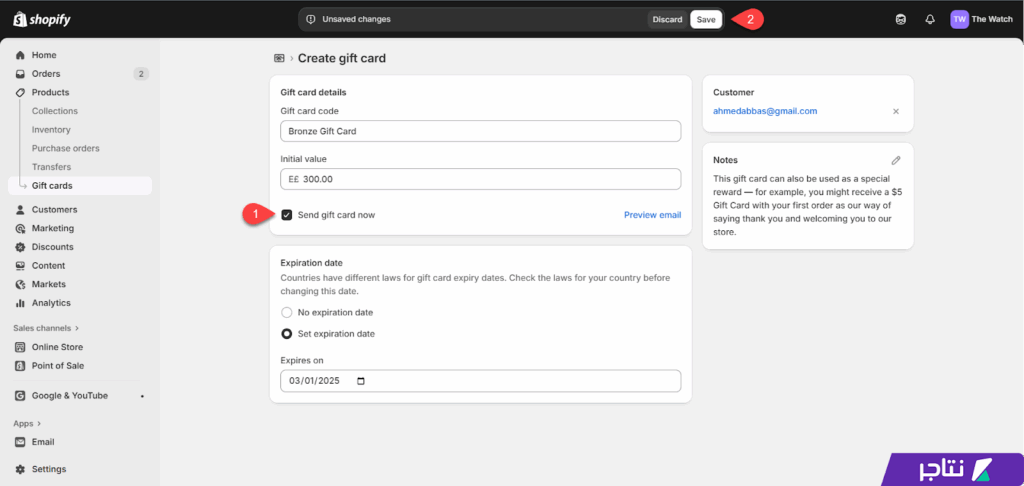Open the notifications bell

[x=930, y=20]
